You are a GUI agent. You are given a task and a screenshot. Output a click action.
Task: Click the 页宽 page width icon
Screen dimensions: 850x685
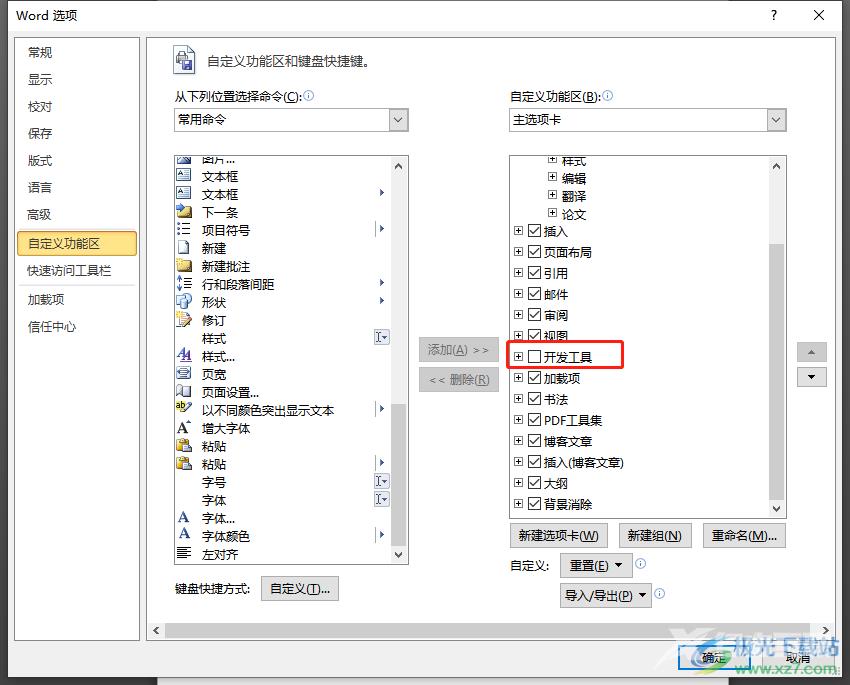(184, 373)
